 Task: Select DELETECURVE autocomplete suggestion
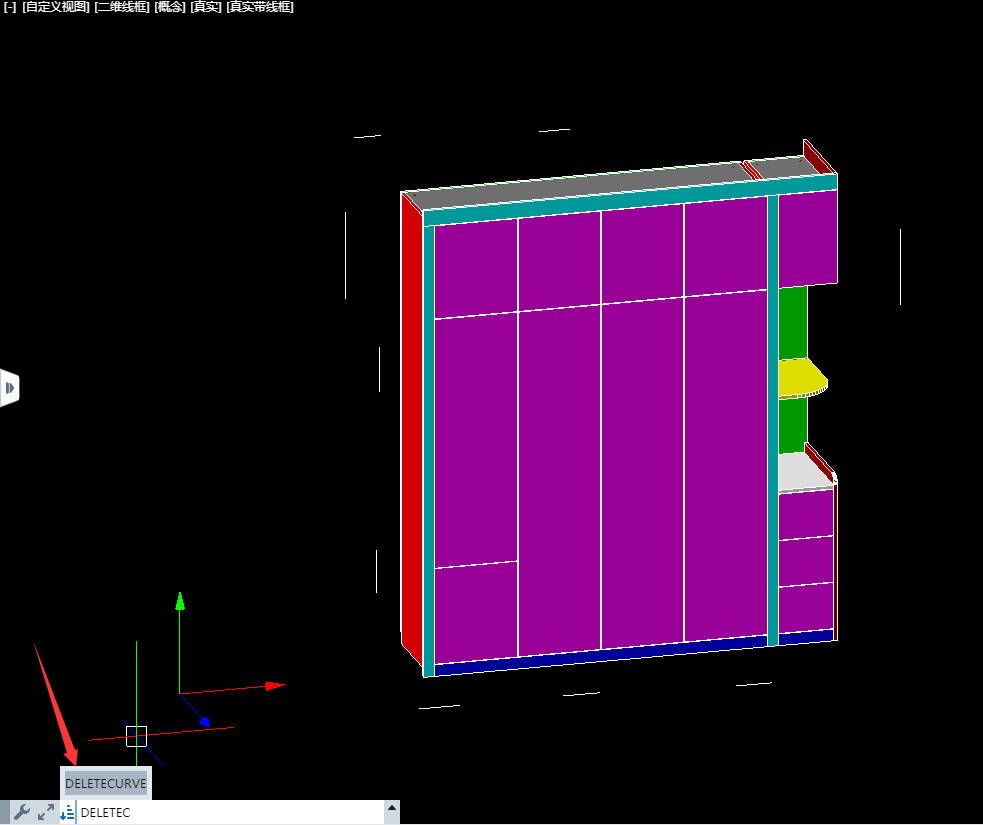coord(106,783)
